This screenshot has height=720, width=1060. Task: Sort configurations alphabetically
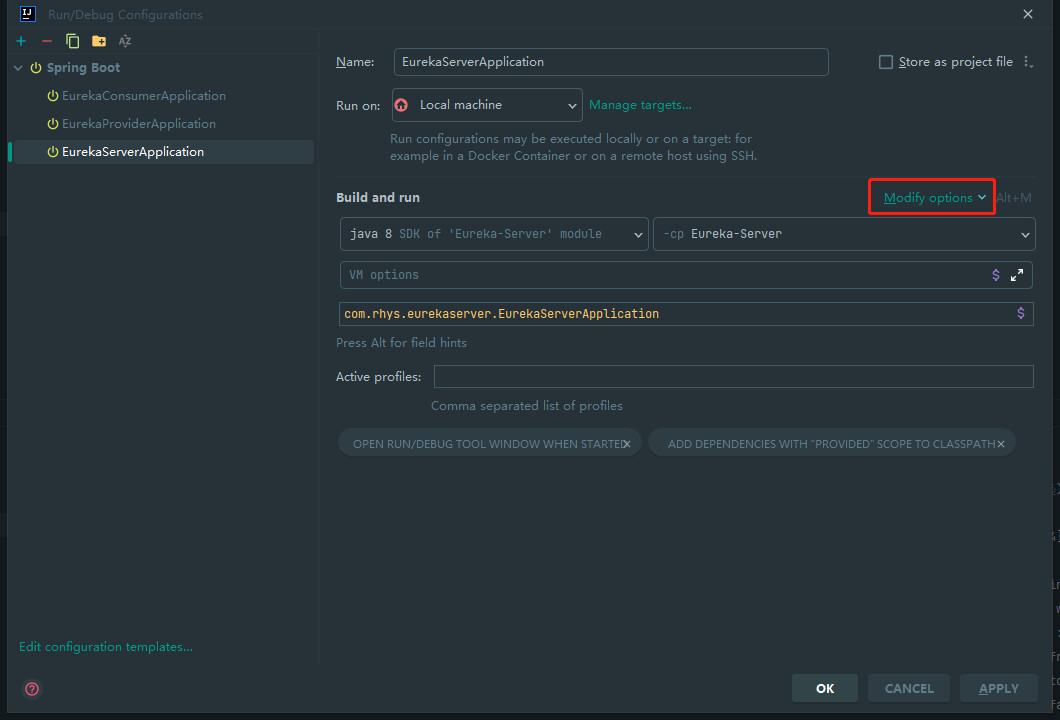[x=125, y=41]
